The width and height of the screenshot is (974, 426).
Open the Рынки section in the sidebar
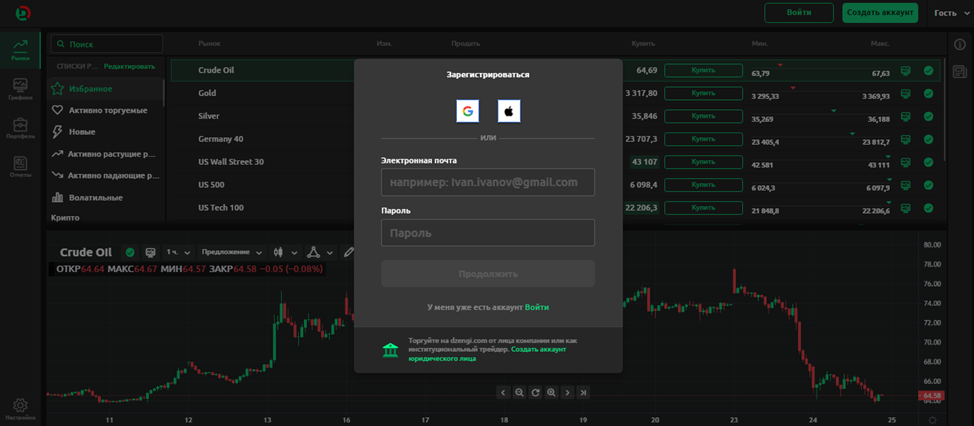[20, 50]
